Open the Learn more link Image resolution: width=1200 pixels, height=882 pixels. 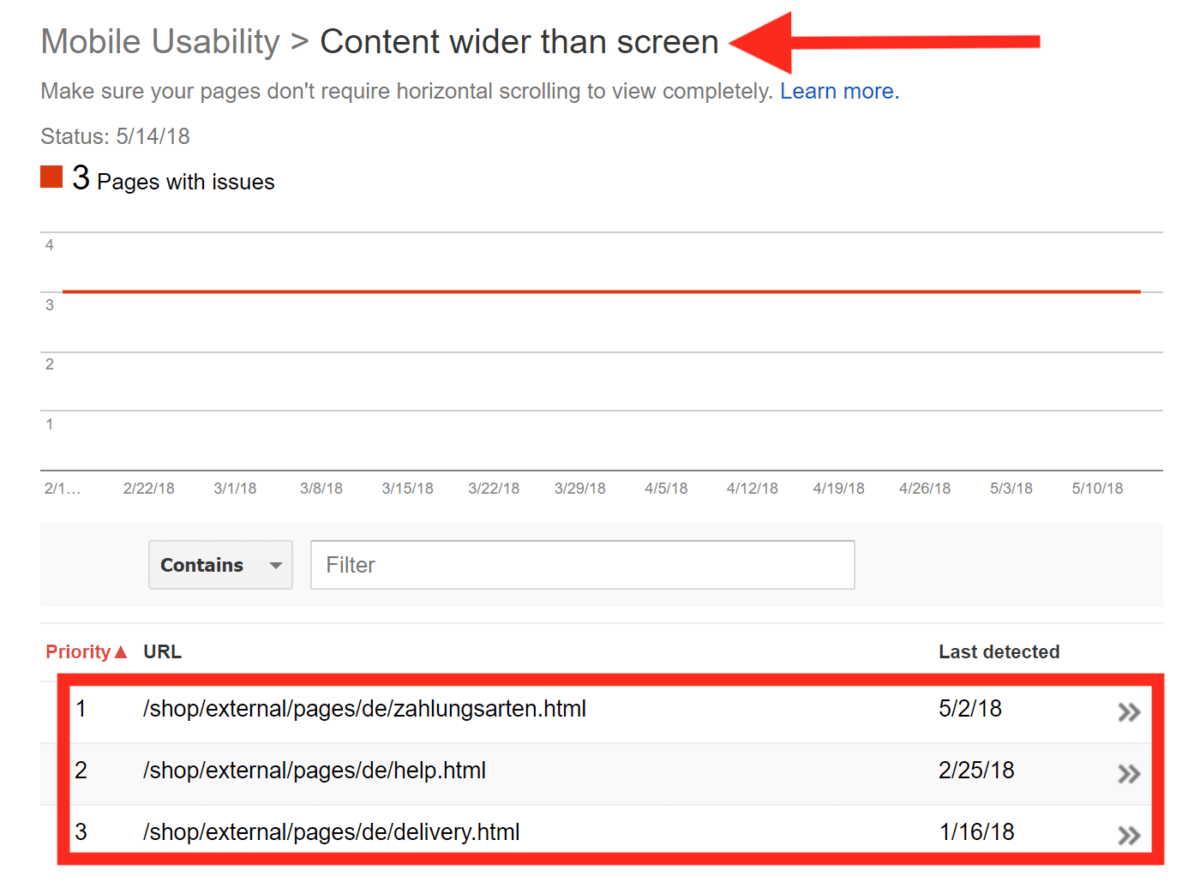click(840, 91)
